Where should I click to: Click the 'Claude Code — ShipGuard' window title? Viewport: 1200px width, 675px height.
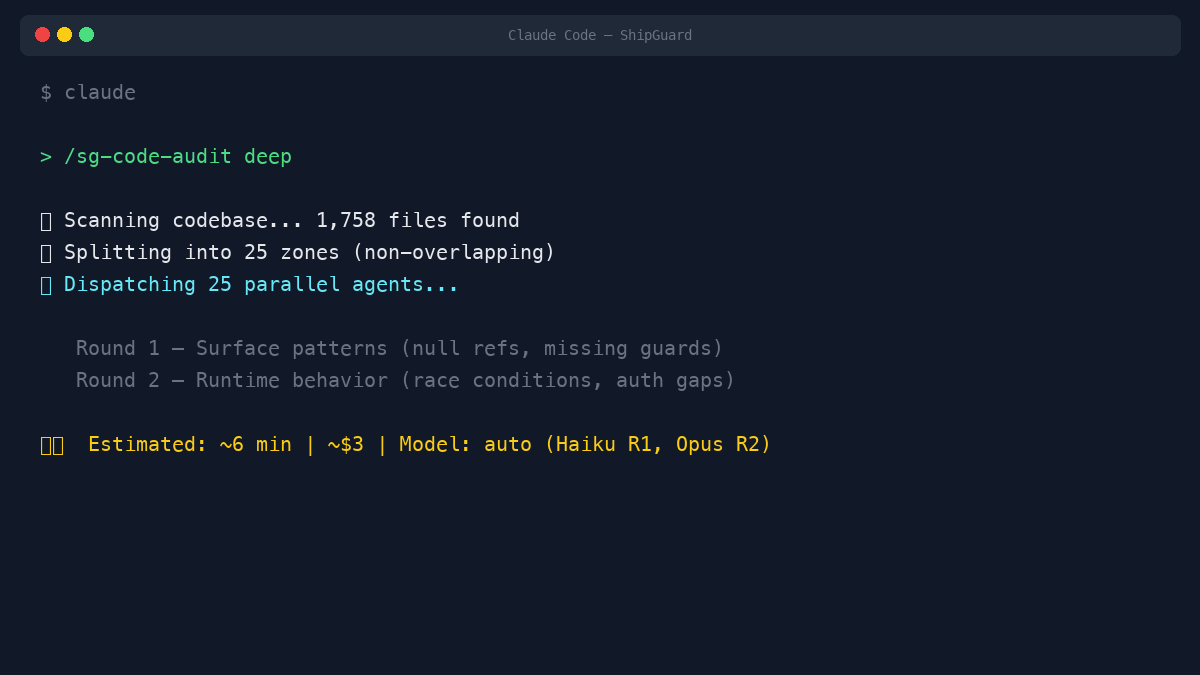point(600,35)
